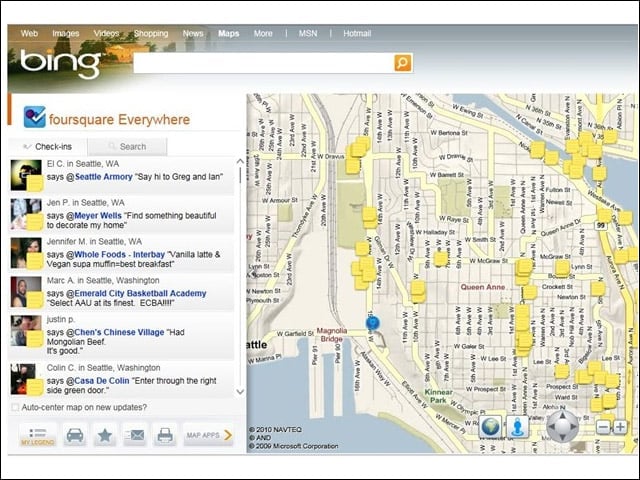
Task: Click the star favorites icon
Action: click(105, 435)
